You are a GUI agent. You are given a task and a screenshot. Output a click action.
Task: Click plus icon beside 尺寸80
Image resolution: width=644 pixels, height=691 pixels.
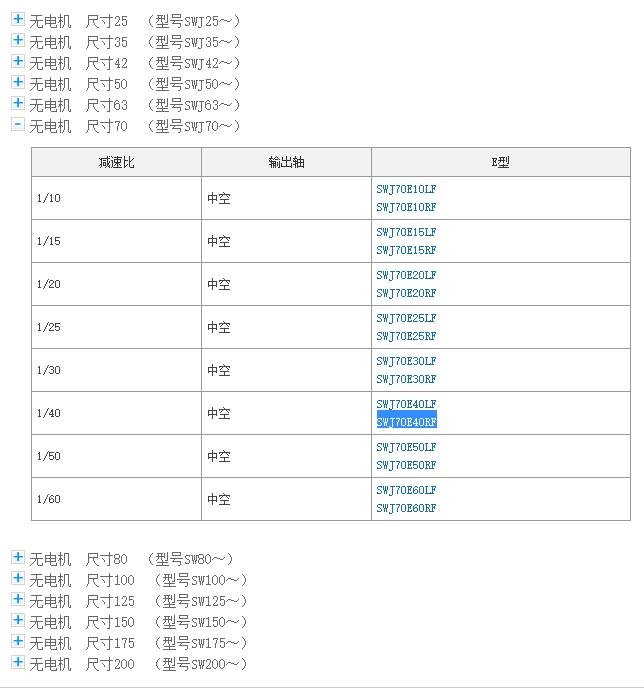pyautogui.click(x=17, y=557)
